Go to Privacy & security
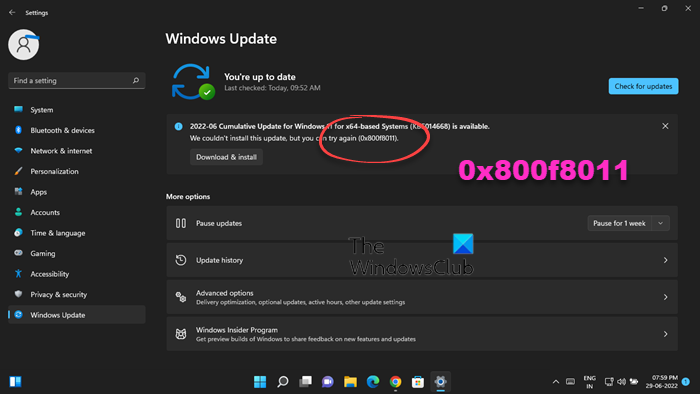This screenshot has width=700, height=394. (x=77, y=294)
